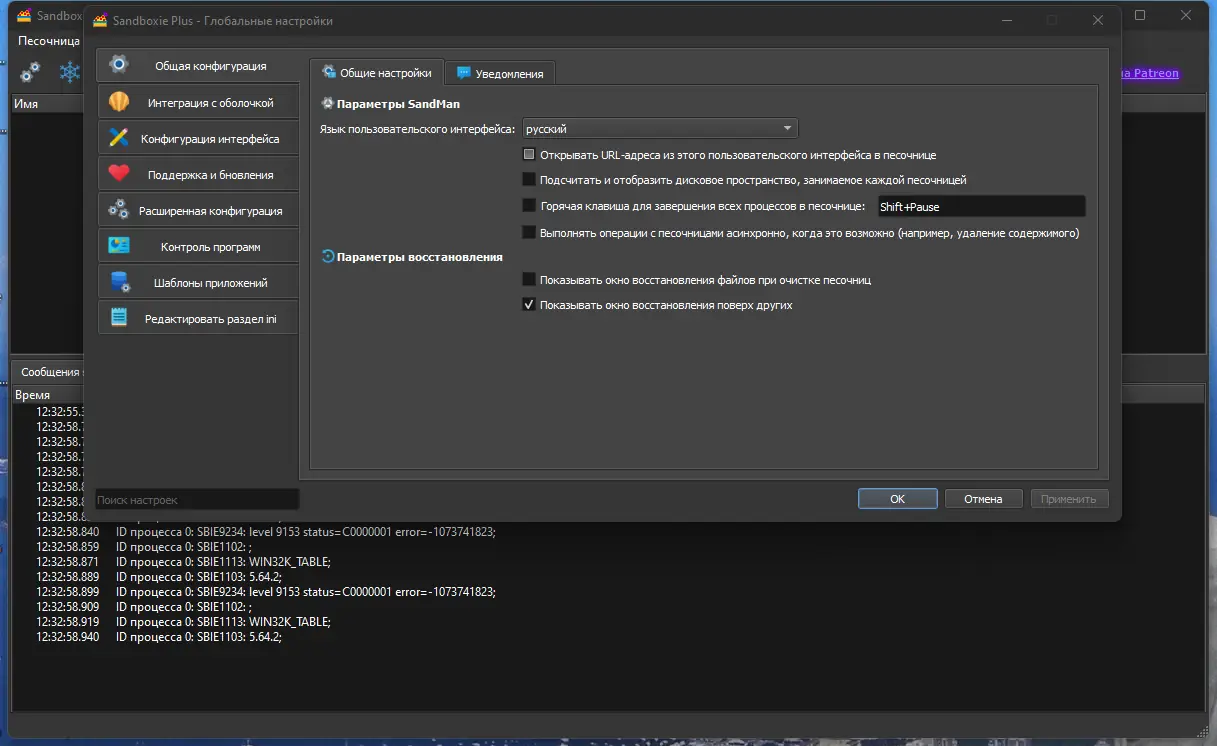The height and width of the screenshot is (746, 1217).
Task: Enable Подсчитать дисковое пространство checkbox
Action: (x=529, y=180)
